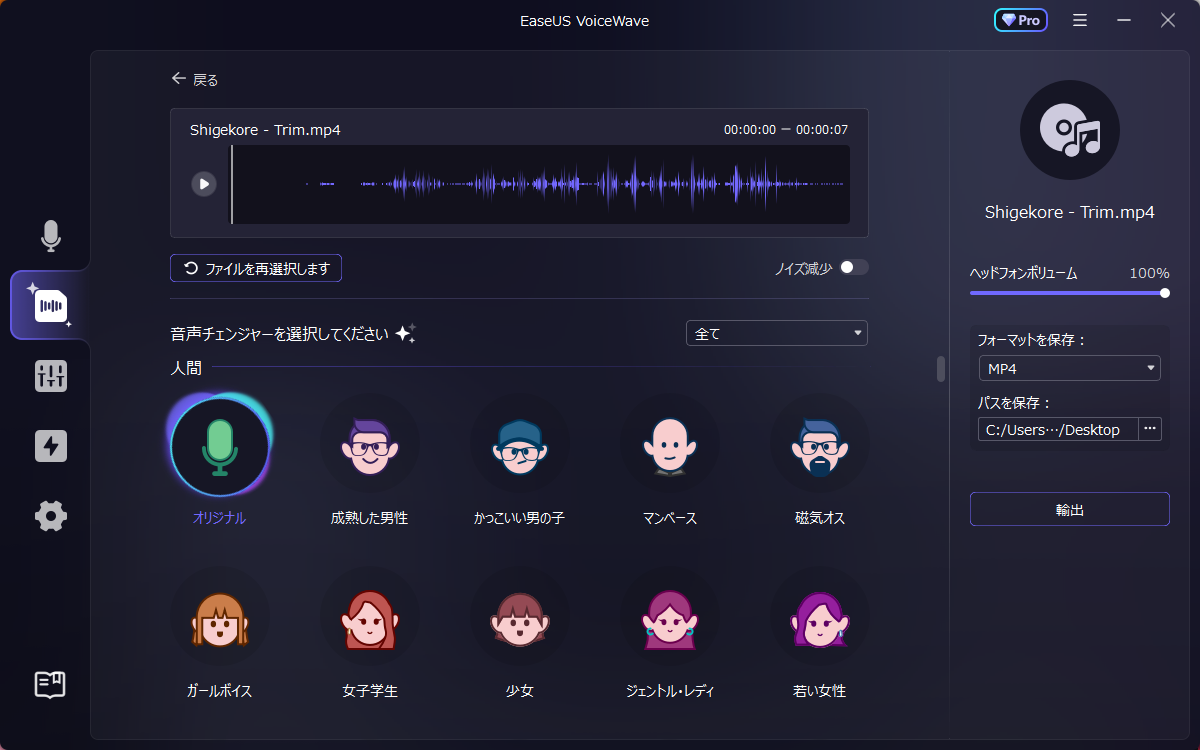Choose the かっこいい男の子 voice avatar
1200x750 pixels.
pos(519,443)
